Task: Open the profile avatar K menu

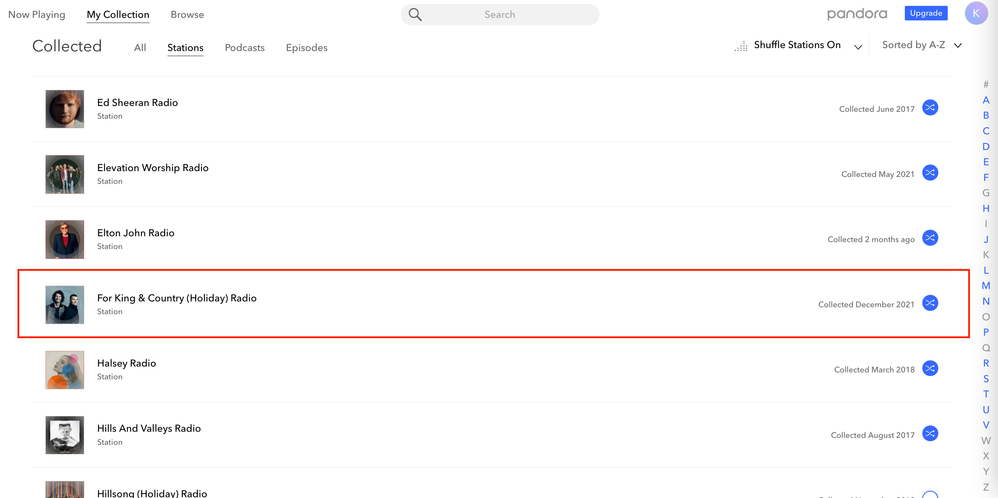Action: pyautogui.click(x=976, y=14)
